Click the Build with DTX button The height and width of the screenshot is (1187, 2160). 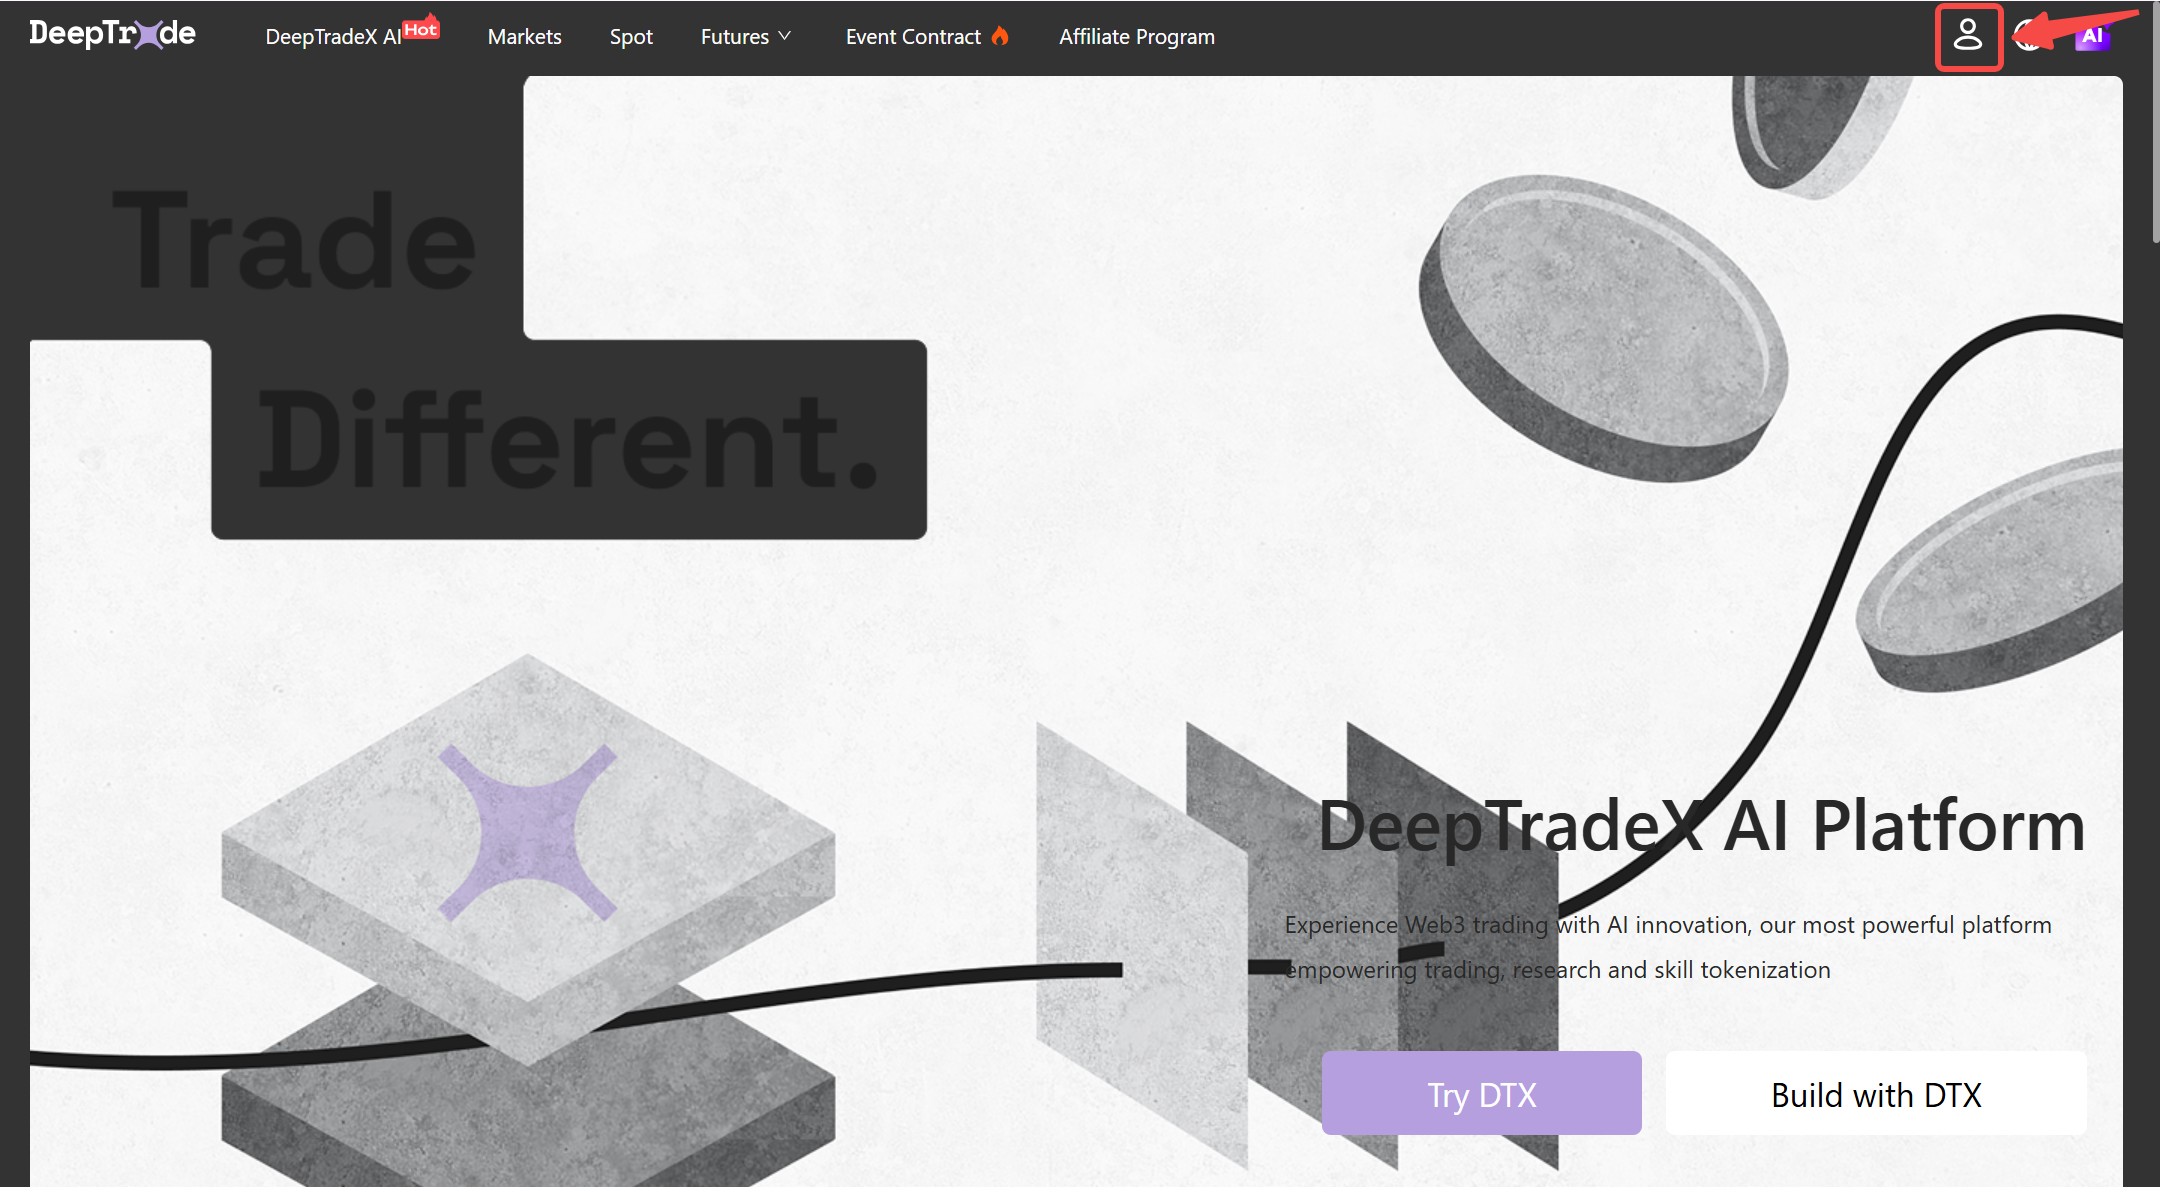coord(1876,1093)
